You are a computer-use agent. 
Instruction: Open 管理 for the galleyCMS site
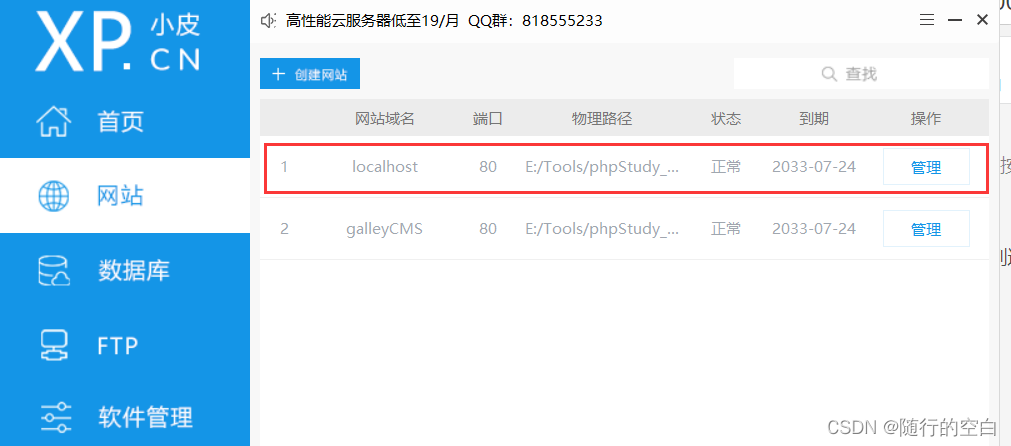click(x=926, y=228)
